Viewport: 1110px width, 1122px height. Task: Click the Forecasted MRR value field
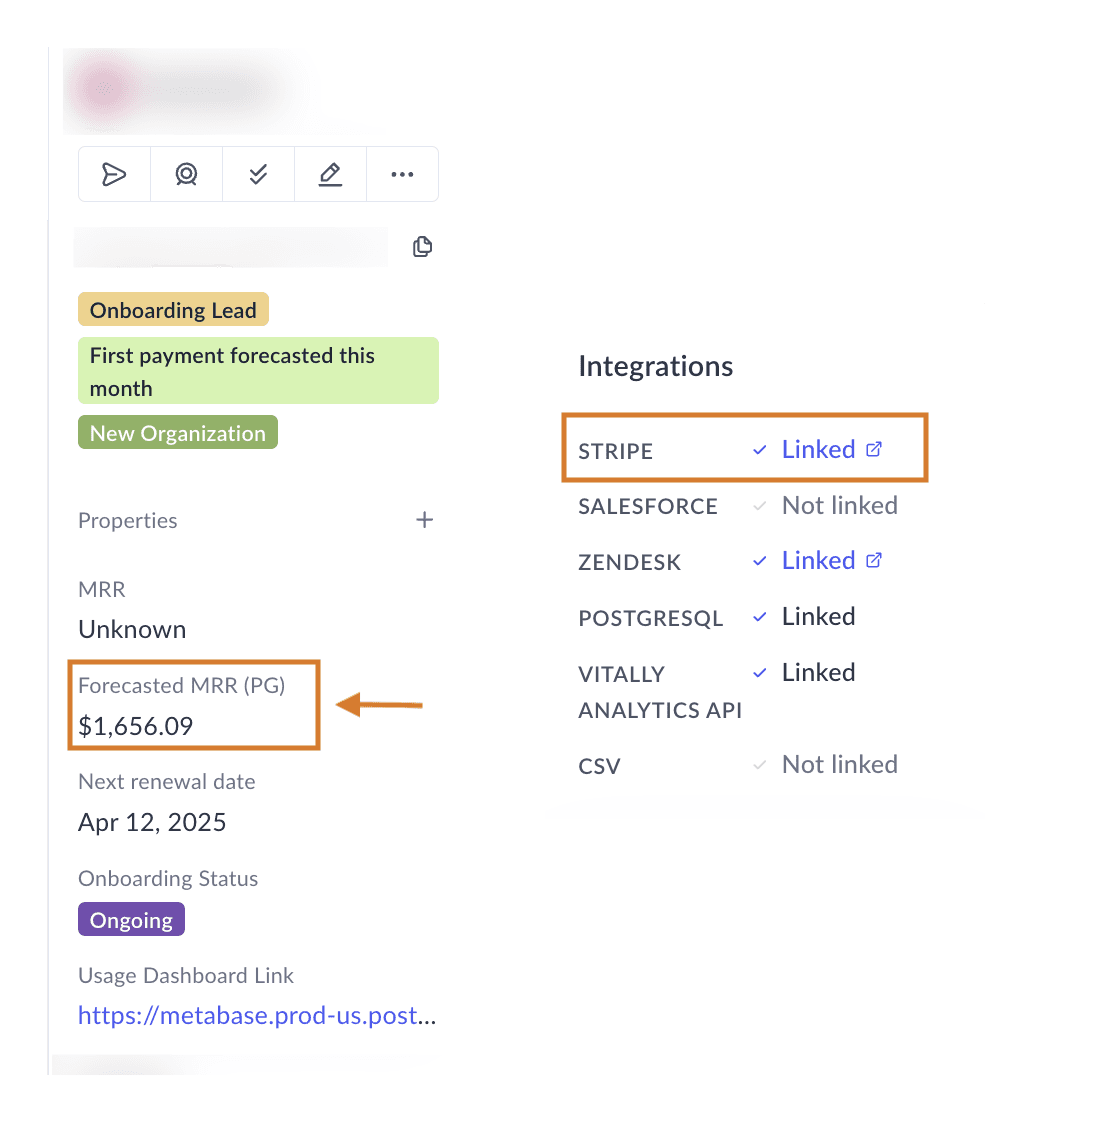135,726
